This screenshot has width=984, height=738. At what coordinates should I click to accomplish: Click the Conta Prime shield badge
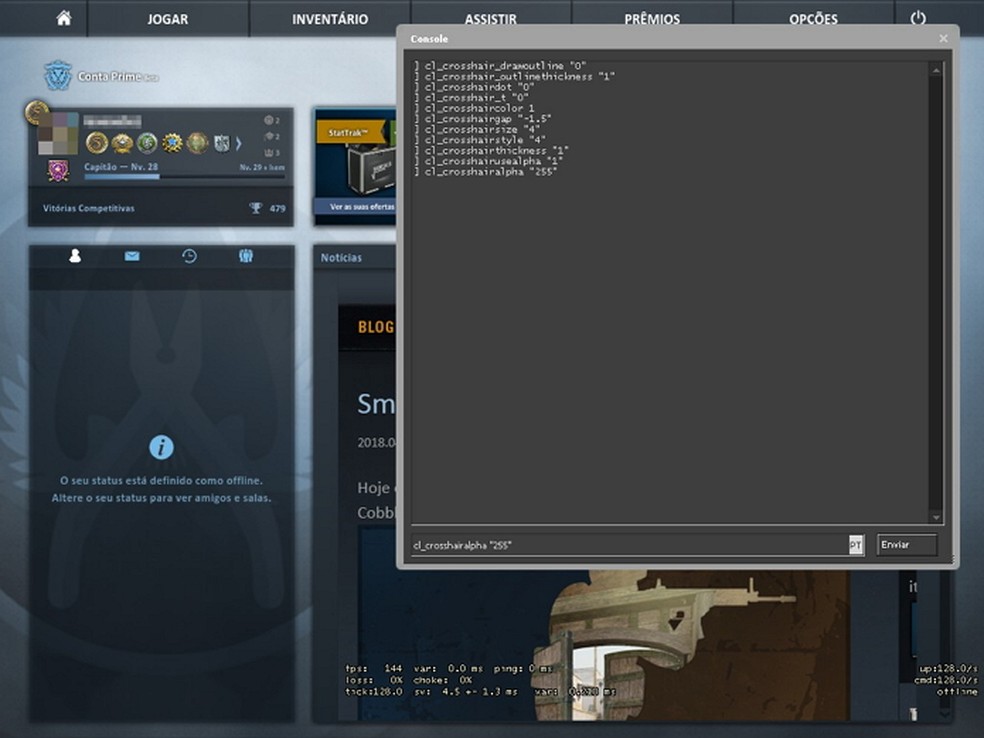58,76
